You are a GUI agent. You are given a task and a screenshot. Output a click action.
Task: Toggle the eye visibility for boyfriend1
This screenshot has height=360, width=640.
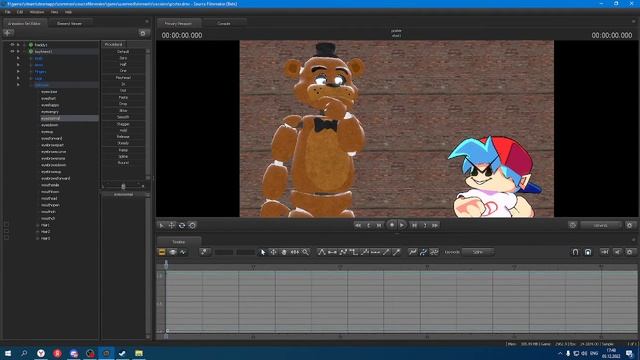click(x=12, y=51)
